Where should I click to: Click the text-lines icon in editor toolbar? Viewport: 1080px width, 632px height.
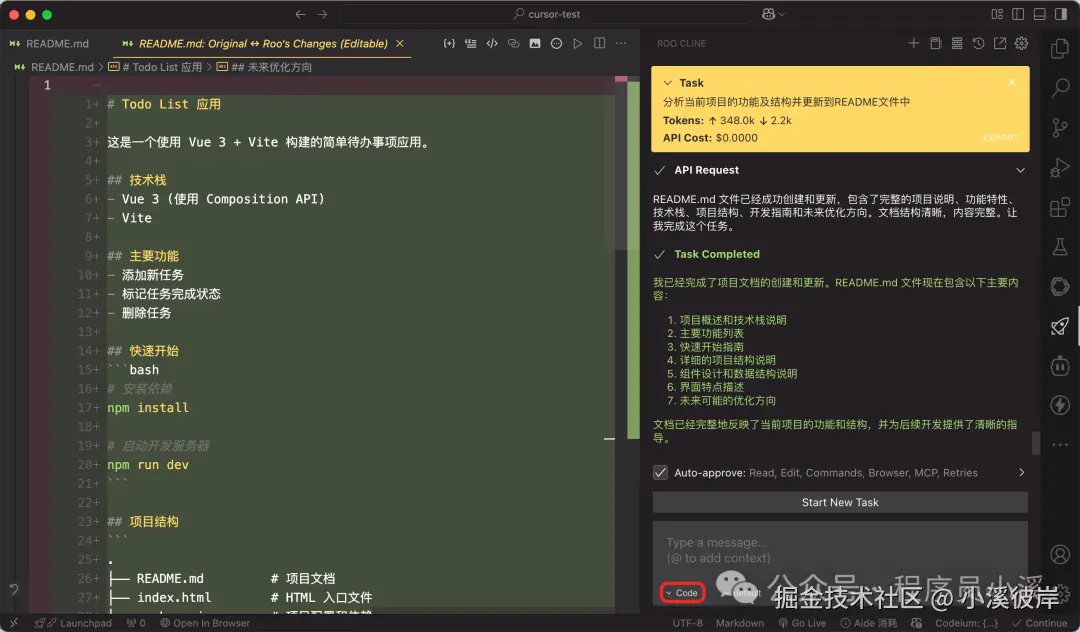click(x=470, y=43)
